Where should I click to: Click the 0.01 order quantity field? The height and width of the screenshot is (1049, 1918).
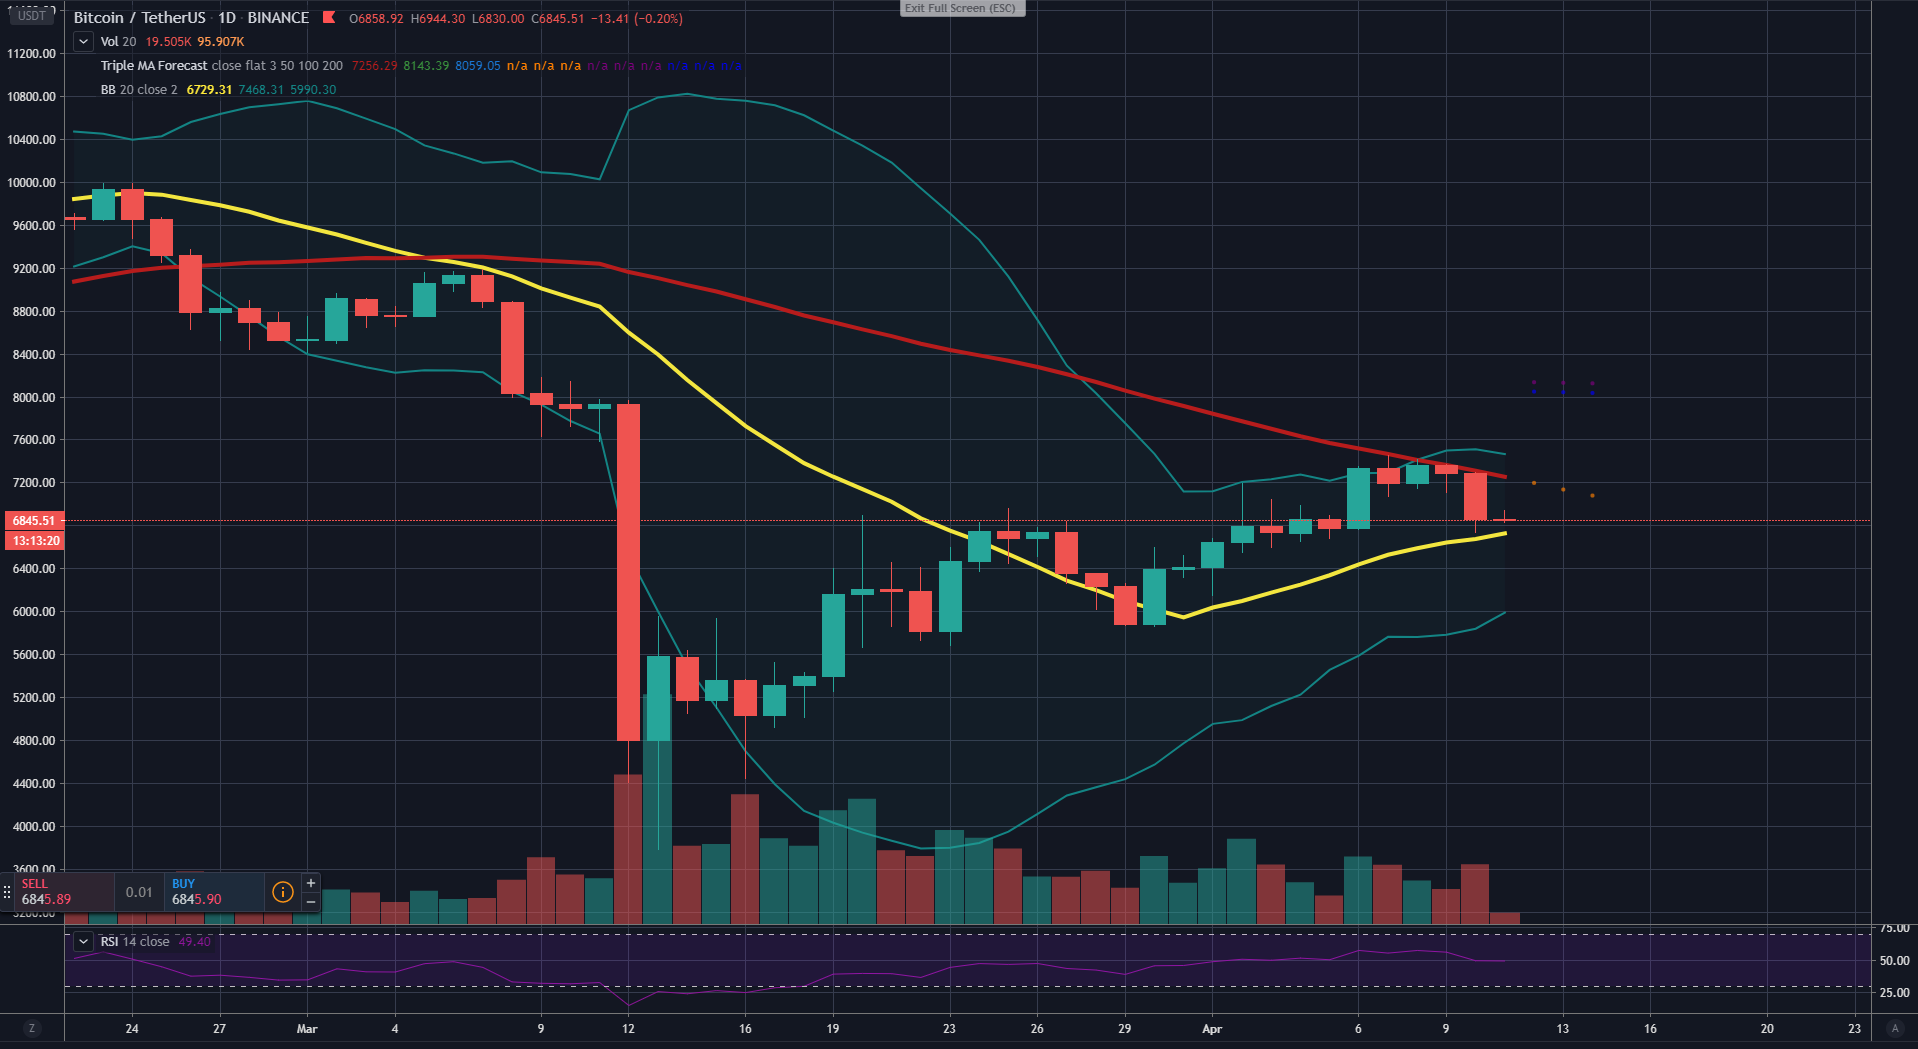(139, 892)
